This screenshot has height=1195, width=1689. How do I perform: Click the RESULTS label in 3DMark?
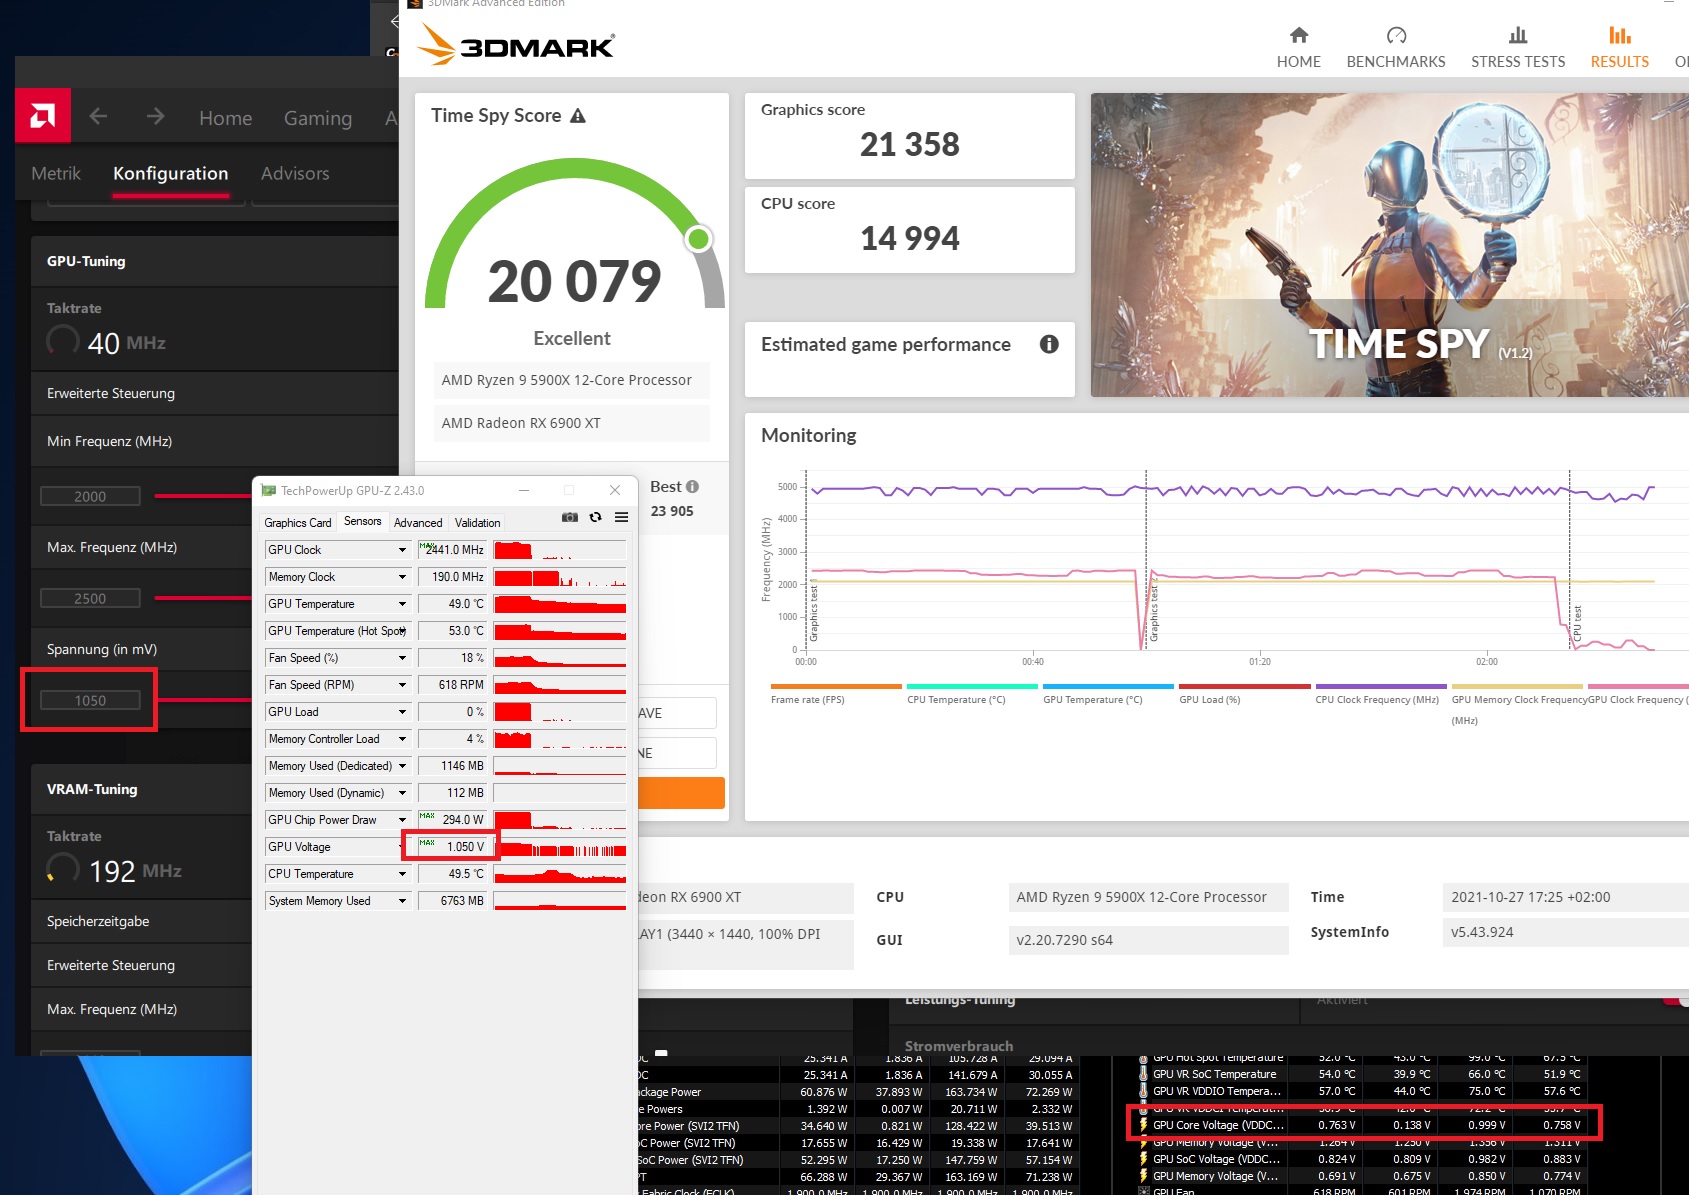click(1620, 62)
